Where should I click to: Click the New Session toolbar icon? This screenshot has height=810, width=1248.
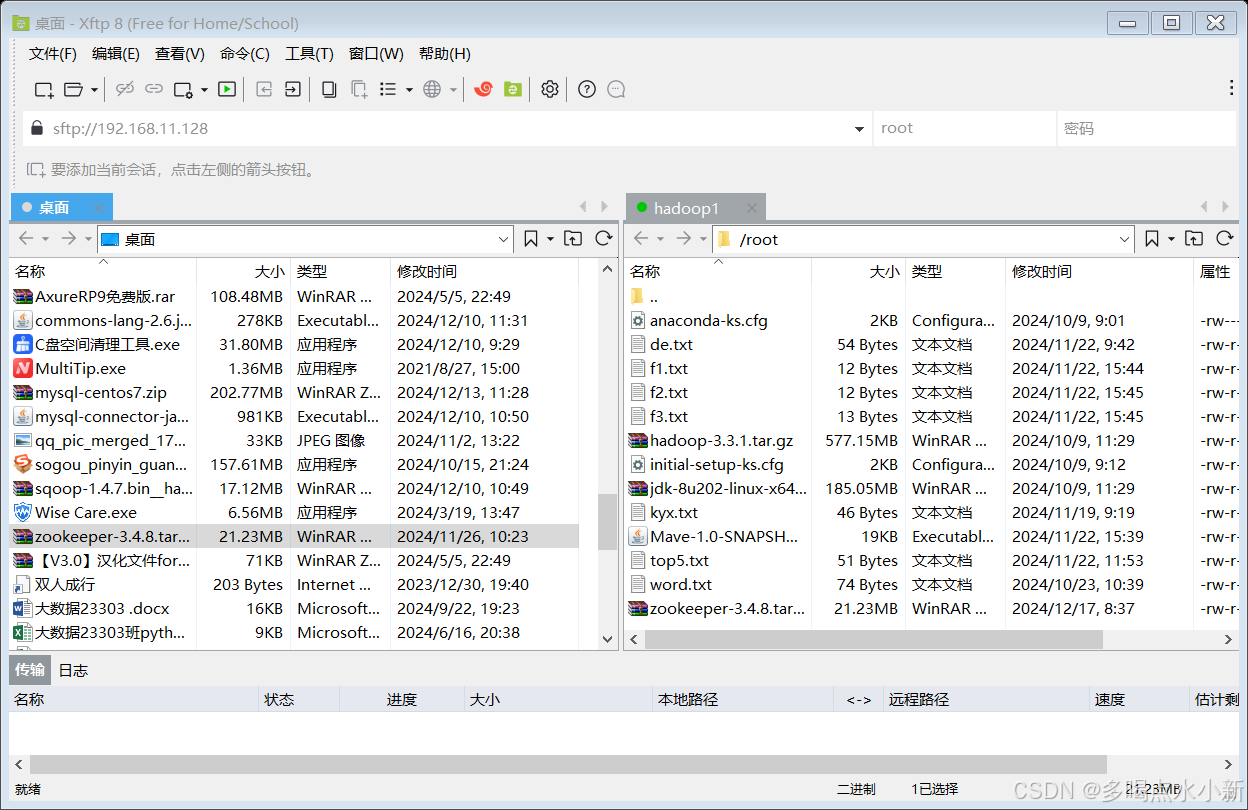[x=44, y=89]
